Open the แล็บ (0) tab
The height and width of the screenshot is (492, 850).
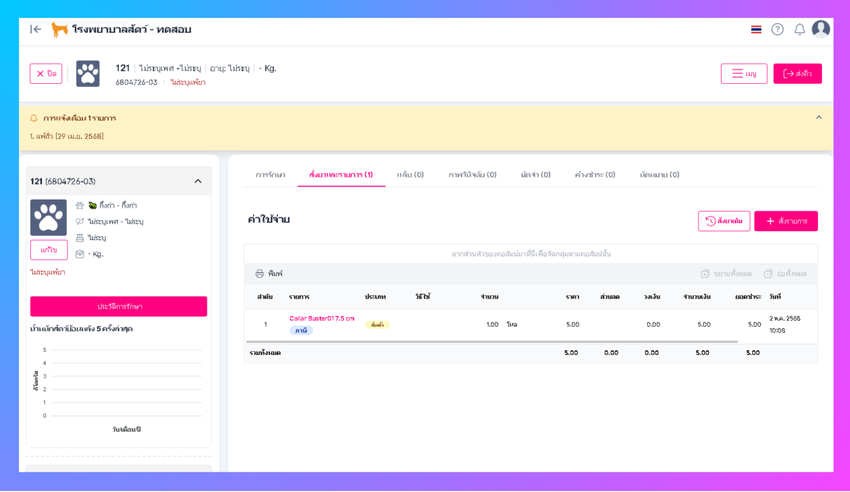[410, 174]
